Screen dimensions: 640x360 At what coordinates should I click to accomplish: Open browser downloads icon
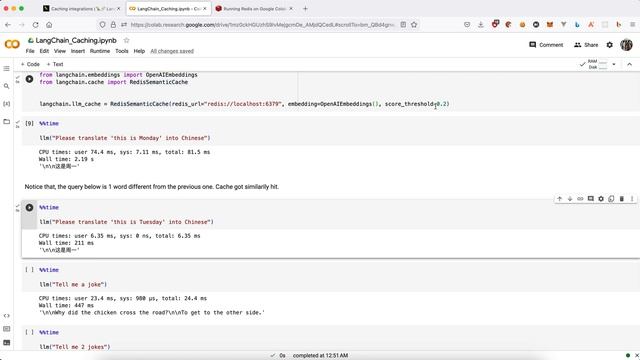[481, 25]
